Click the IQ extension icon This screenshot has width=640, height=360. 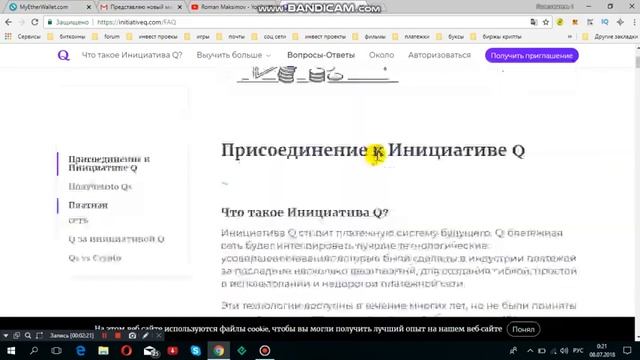pos(605,22)
